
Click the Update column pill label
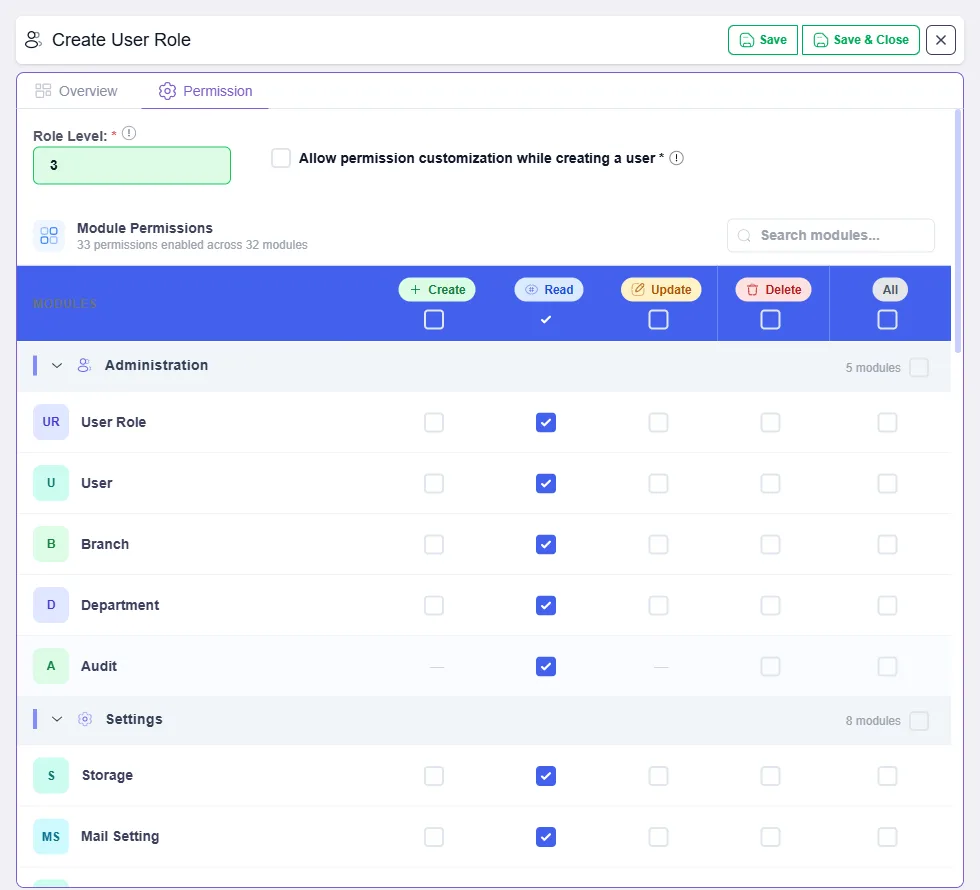point(661,290)
